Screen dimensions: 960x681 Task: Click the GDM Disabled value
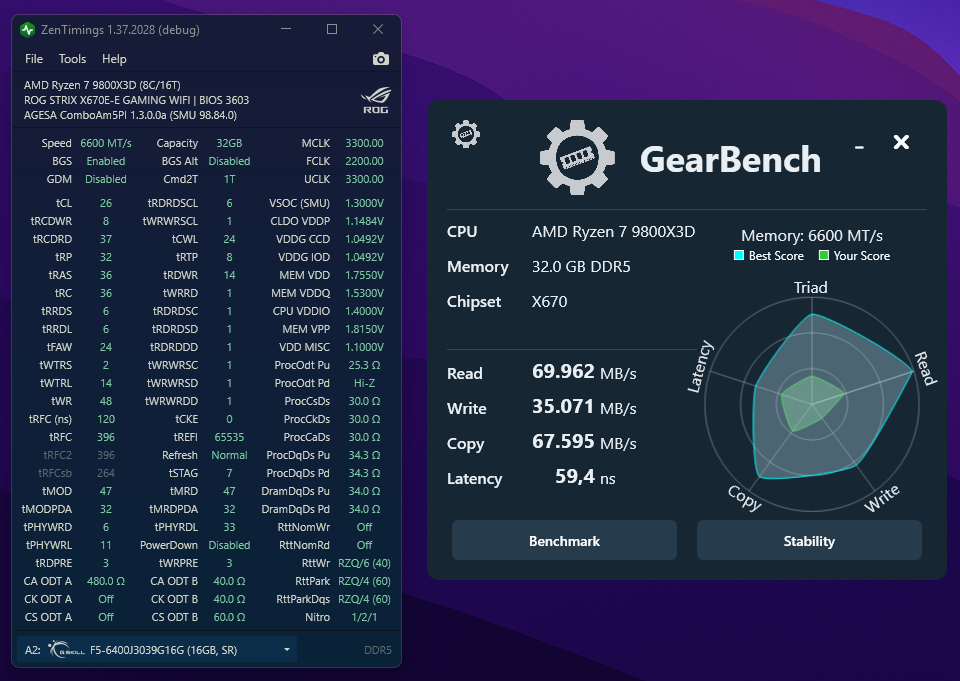(106, 179)
